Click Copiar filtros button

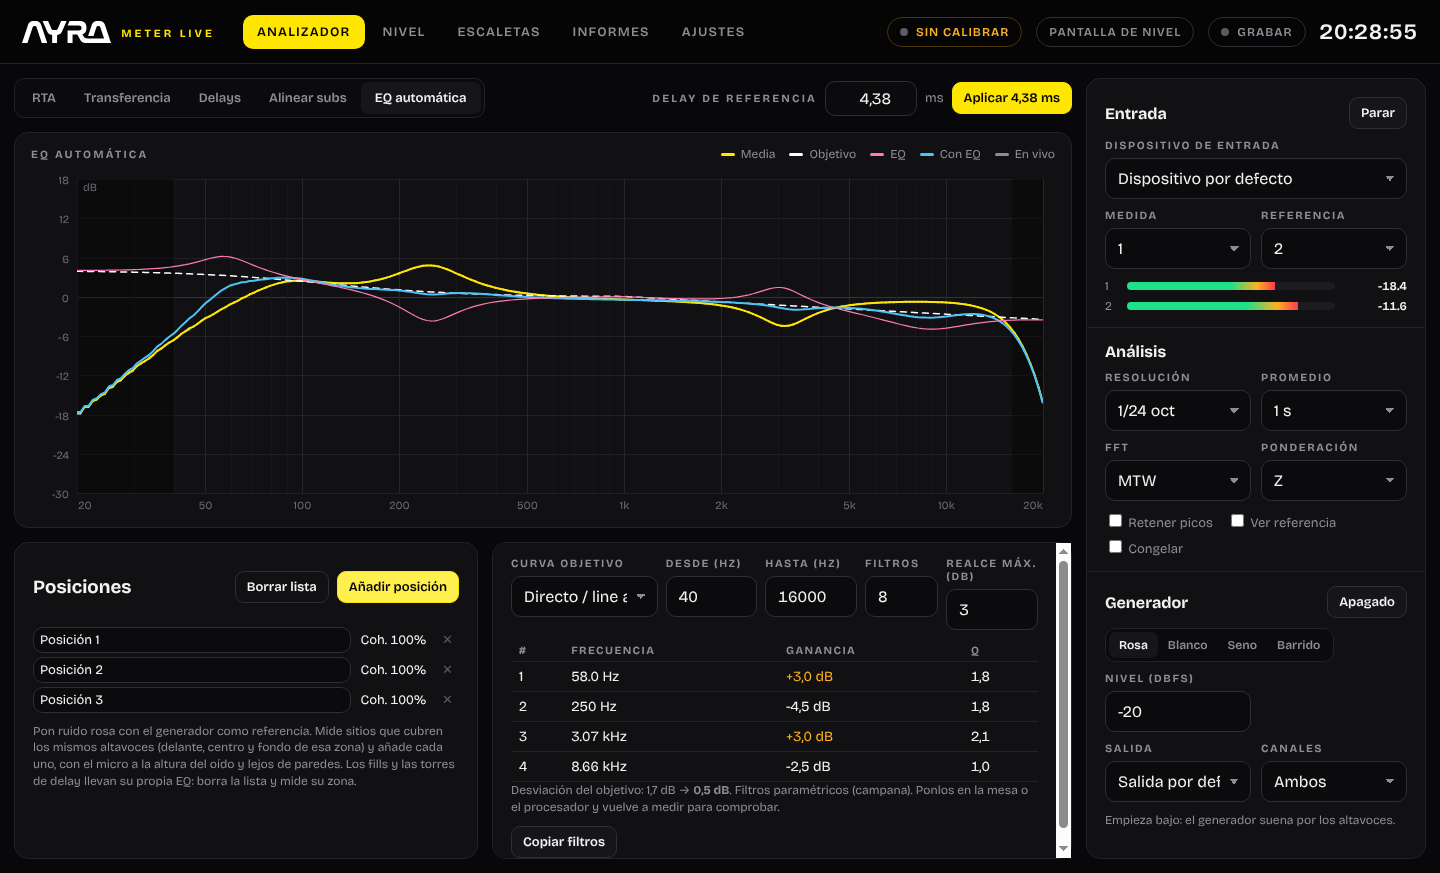(x=563, y=842)
